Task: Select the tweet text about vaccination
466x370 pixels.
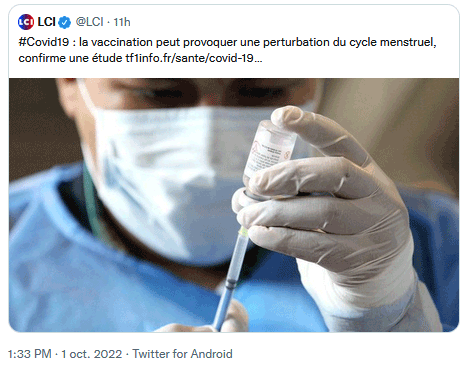Action: [227, 50]
